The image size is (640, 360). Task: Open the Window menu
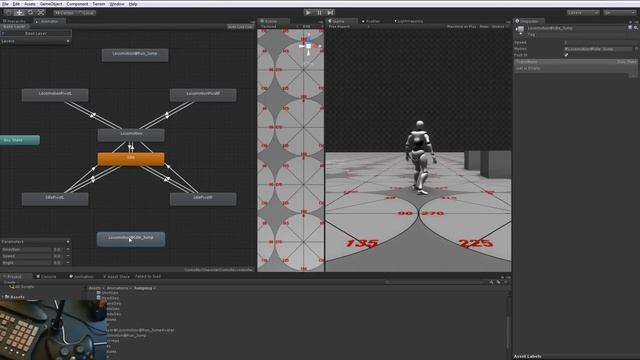point(117,4)
